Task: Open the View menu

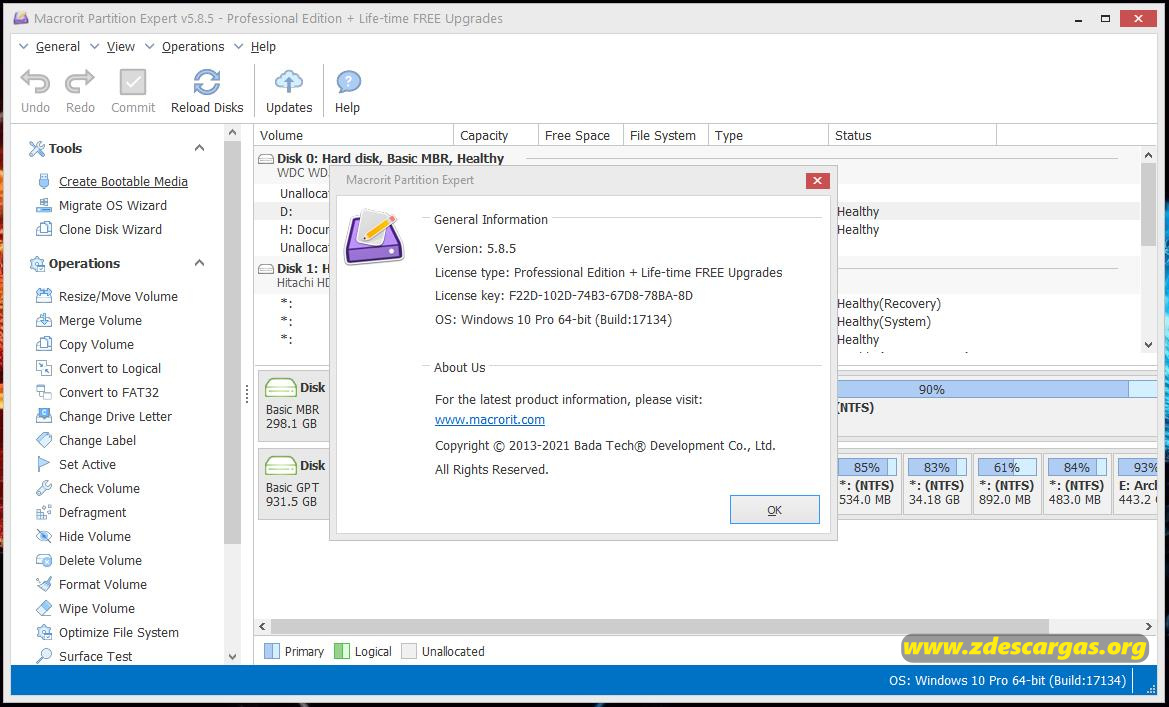Action: (121, 46)
